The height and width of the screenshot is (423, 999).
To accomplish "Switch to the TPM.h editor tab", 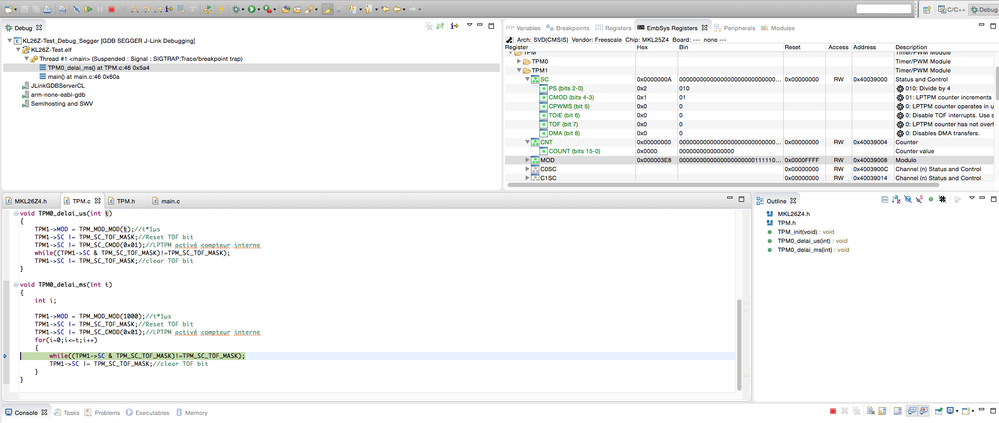I will click(x=121, y=201).
